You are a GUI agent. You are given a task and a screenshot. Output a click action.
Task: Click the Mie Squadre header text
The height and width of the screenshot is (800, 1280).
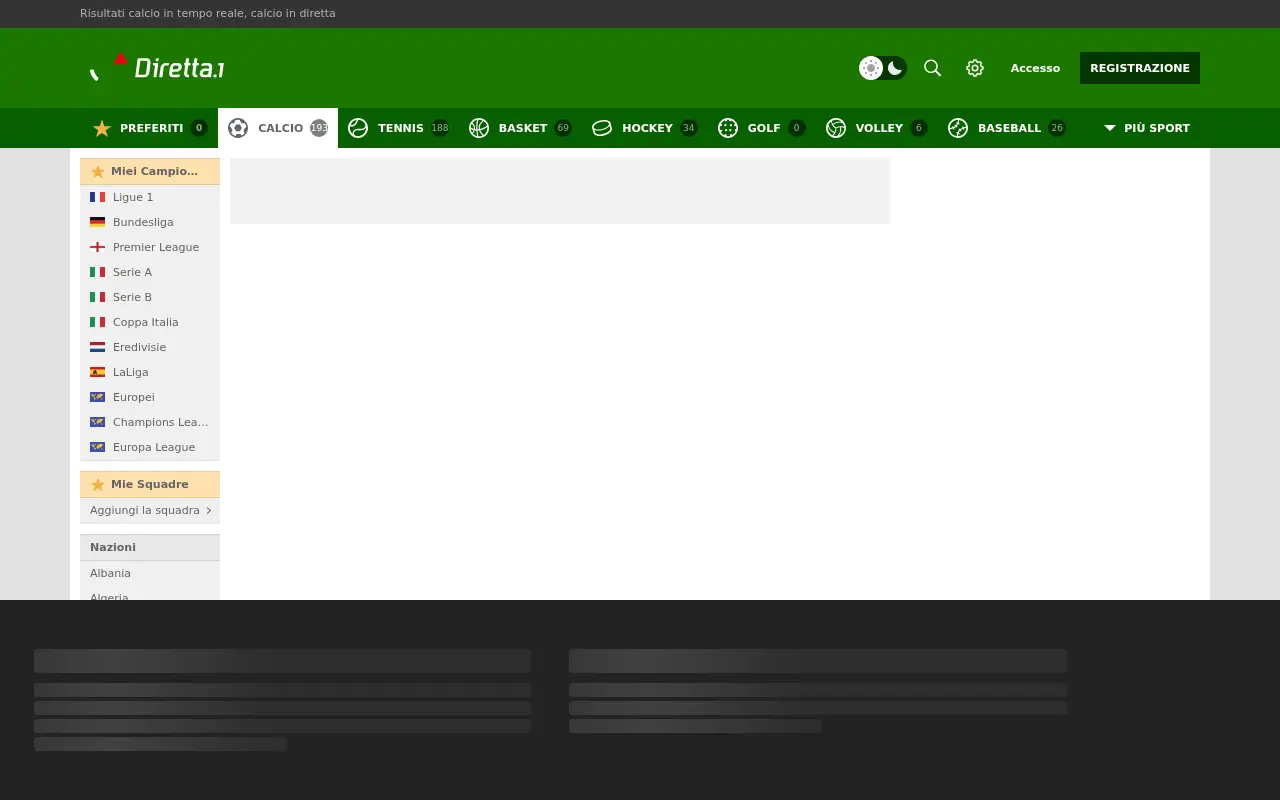150,484
